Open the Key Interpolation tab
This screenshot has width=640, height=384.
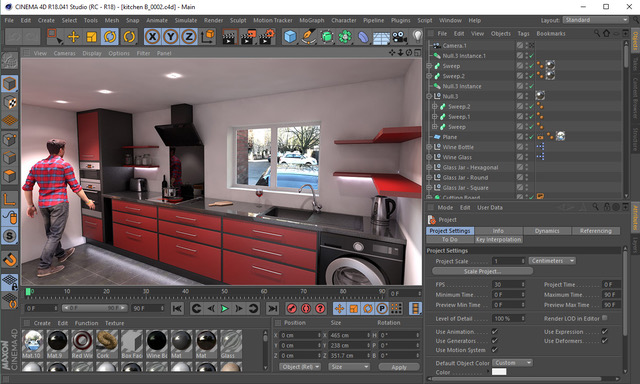(498, 240)
